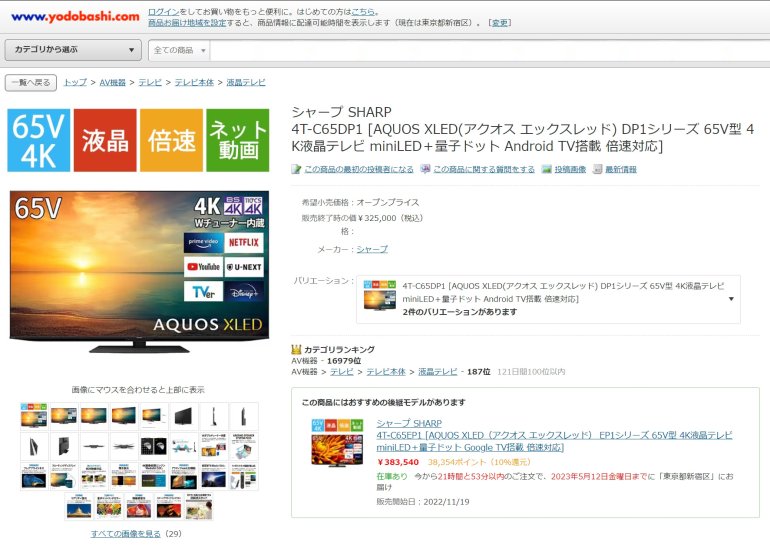Select the second gallery thumbnail, front TV view
Viewport: 770px width, 545px height.
pos(64,416)
